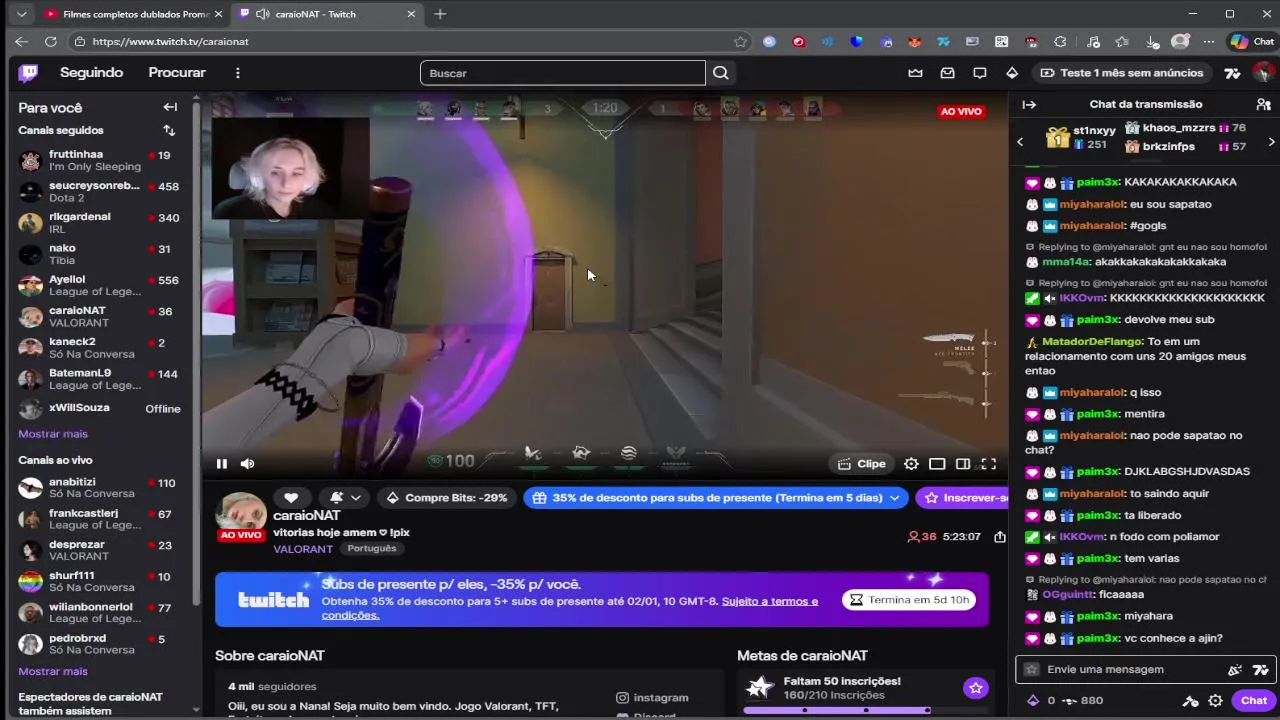Image resolution: width=1280 pixels, height=720 pixels.
Task: Click the Português language tag
Action: click(x=372, y=549)
